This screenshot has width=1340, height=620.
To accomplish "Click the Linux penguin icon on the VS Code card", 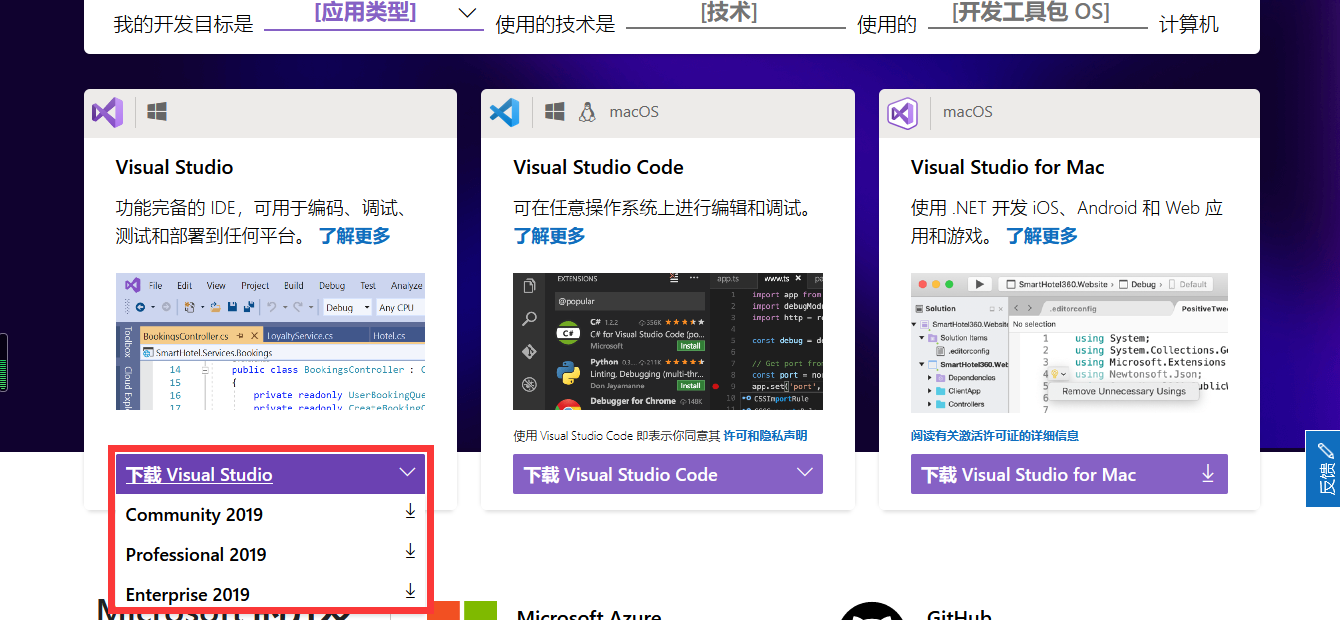I will (x=587, y=112).
